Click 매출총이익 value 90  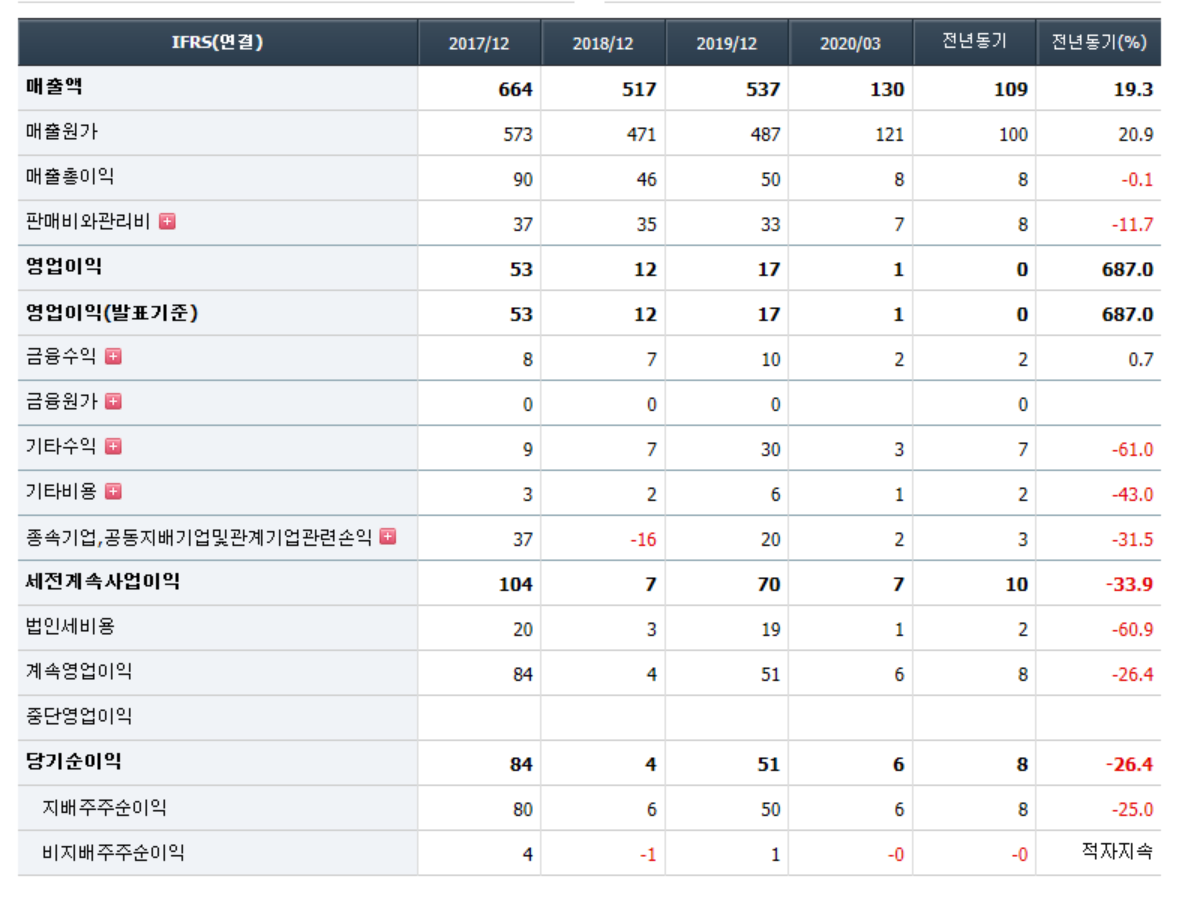point(523,180)
